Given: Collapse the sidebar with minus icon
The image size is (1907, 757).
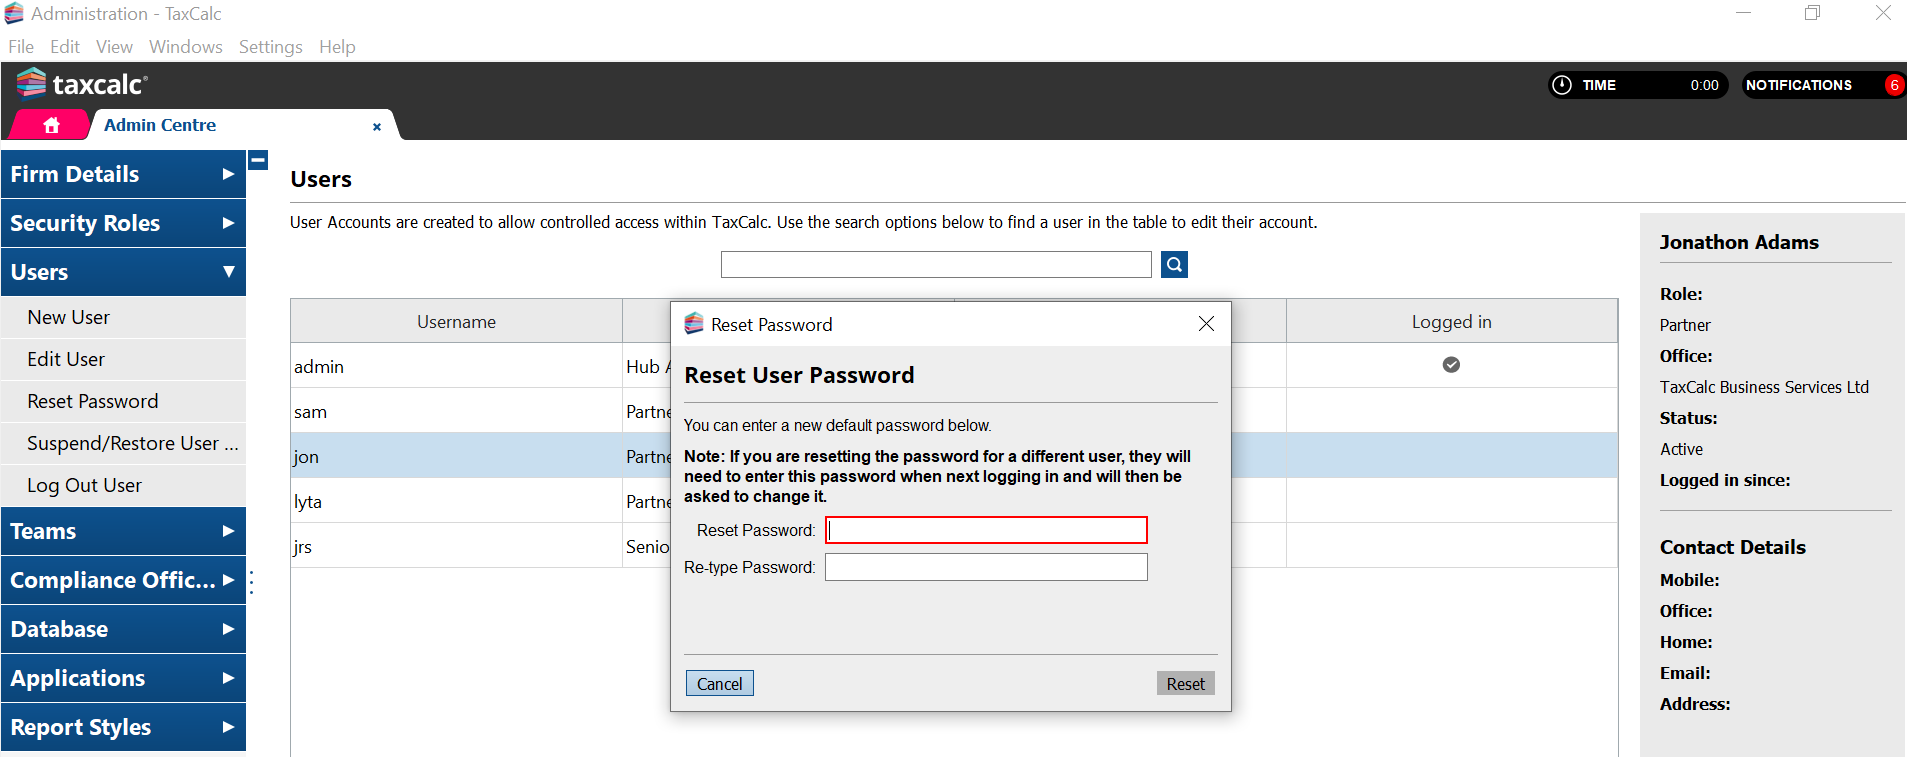Looking at the screenshot, I should pyautogui.click(x=258, y=160).
